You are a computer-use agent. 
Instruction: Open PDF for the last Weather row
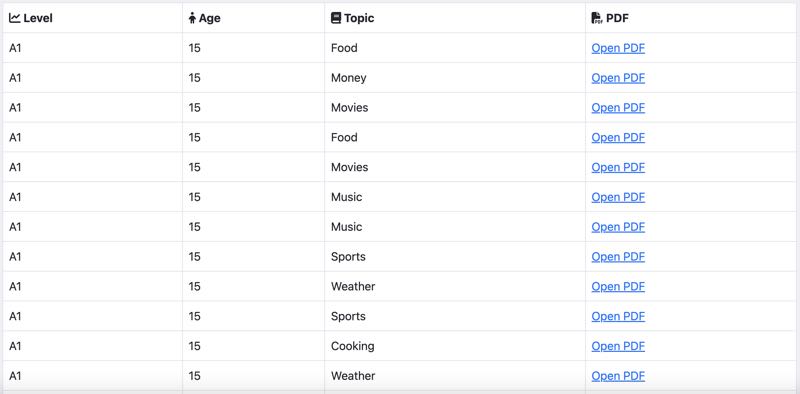618,376
